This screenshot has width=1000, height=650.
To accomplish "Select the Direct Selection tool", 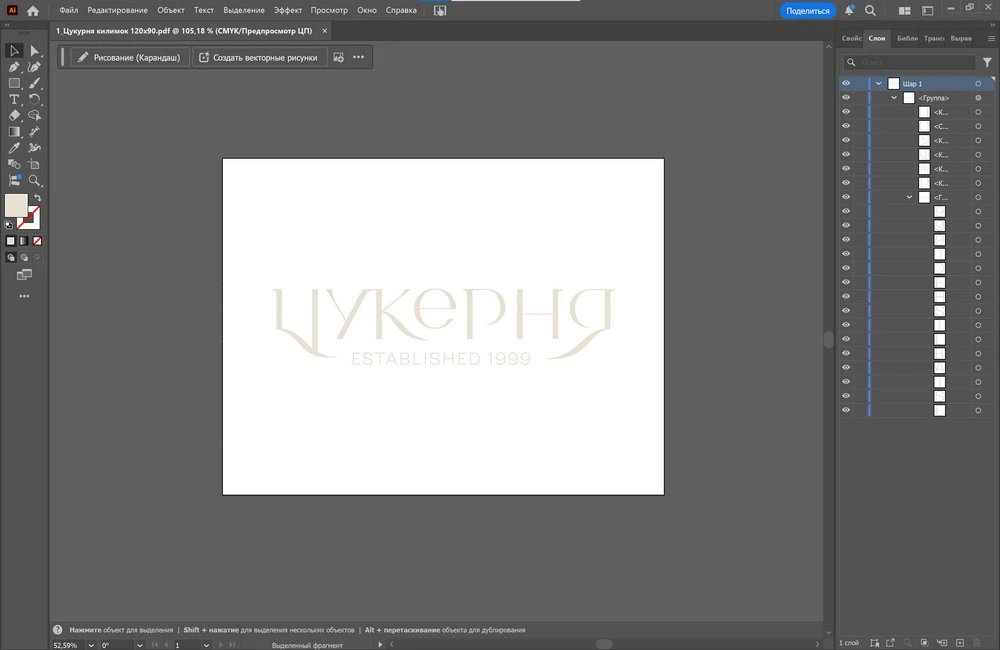I will [35, 51].
